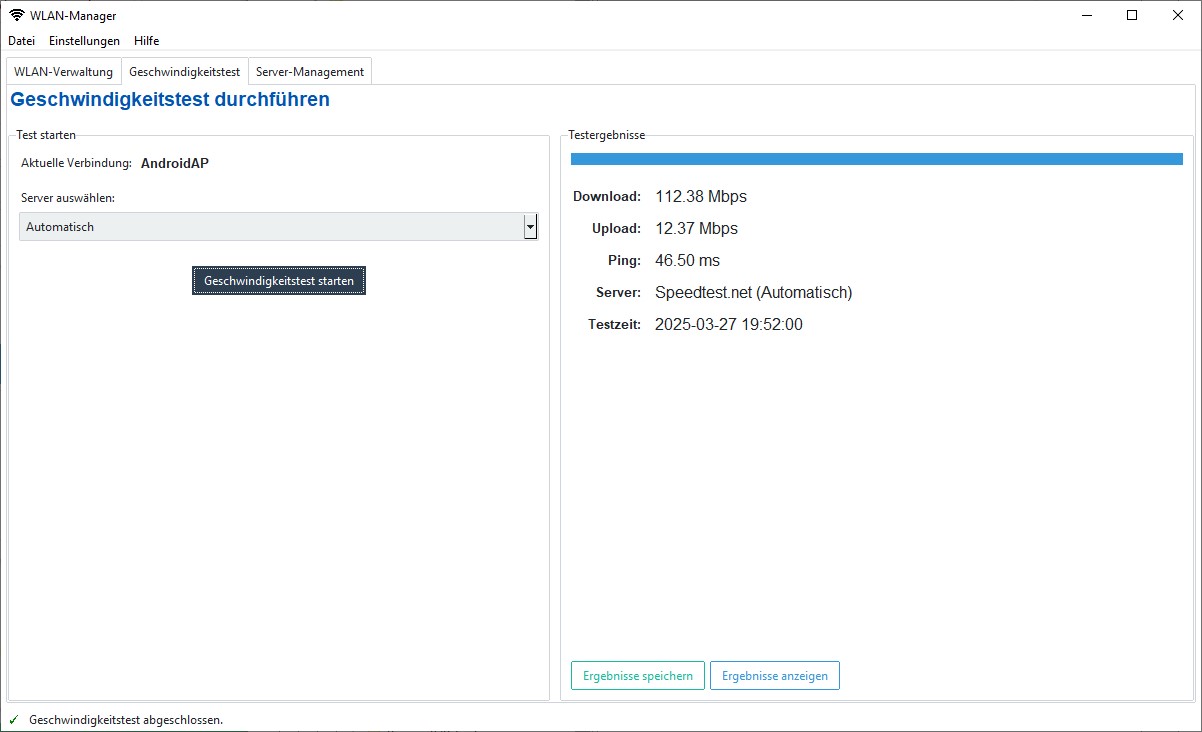Viewport: 1202px width, 732px height.
Task: Open the Einstellungen menu
Action: click(84, 41)
